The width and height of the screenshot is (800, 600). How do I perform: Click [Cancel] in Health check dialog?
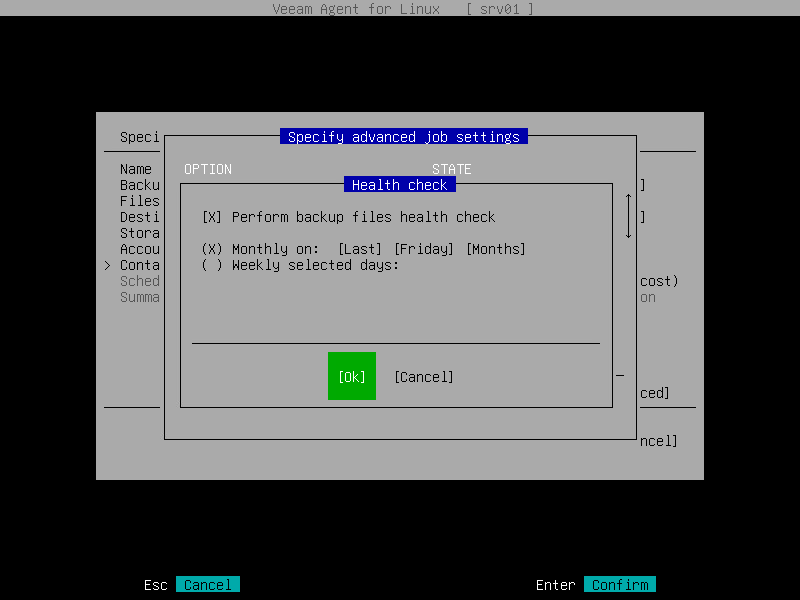(423, 377)
